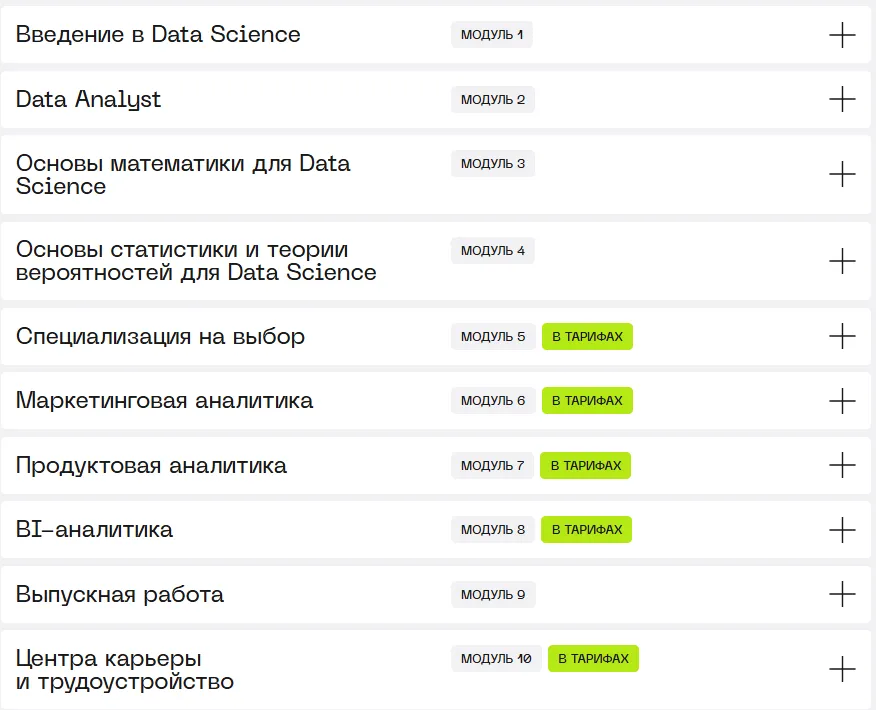Image resolution: width=876 pixels, height=710 pixels.
Task: Expand the Центра карьеры и трудоустройство row
Action: (842, 669)
